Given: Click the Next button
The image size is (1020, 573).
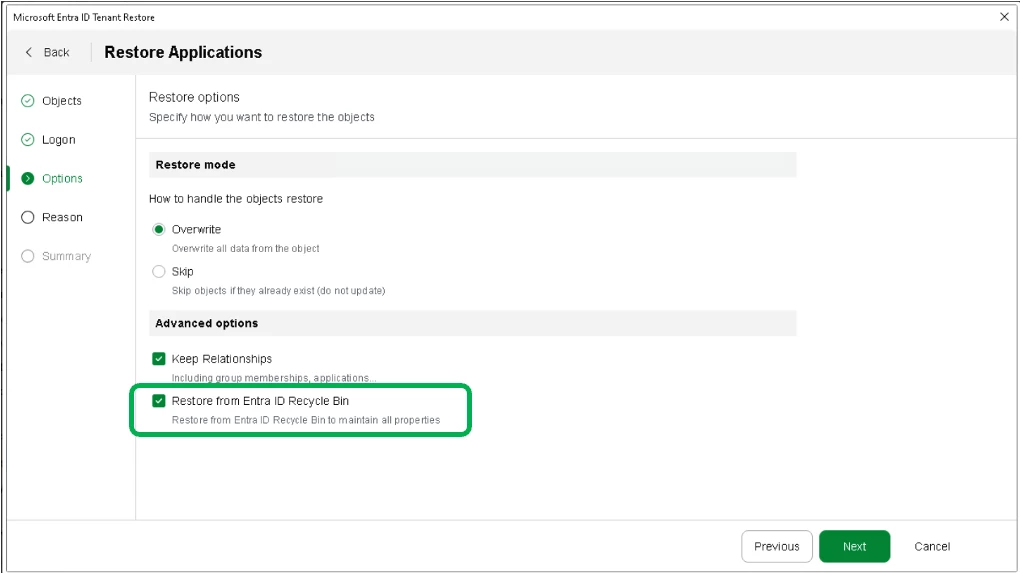Looking at the screenshot, I should pyautogui.click(x=854, y=546).
